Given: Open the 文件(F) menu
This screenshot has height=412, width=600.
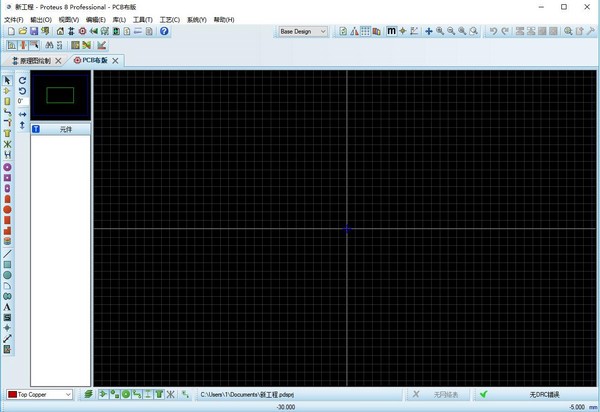Looking at the screenshot, I should coord(13,19).
